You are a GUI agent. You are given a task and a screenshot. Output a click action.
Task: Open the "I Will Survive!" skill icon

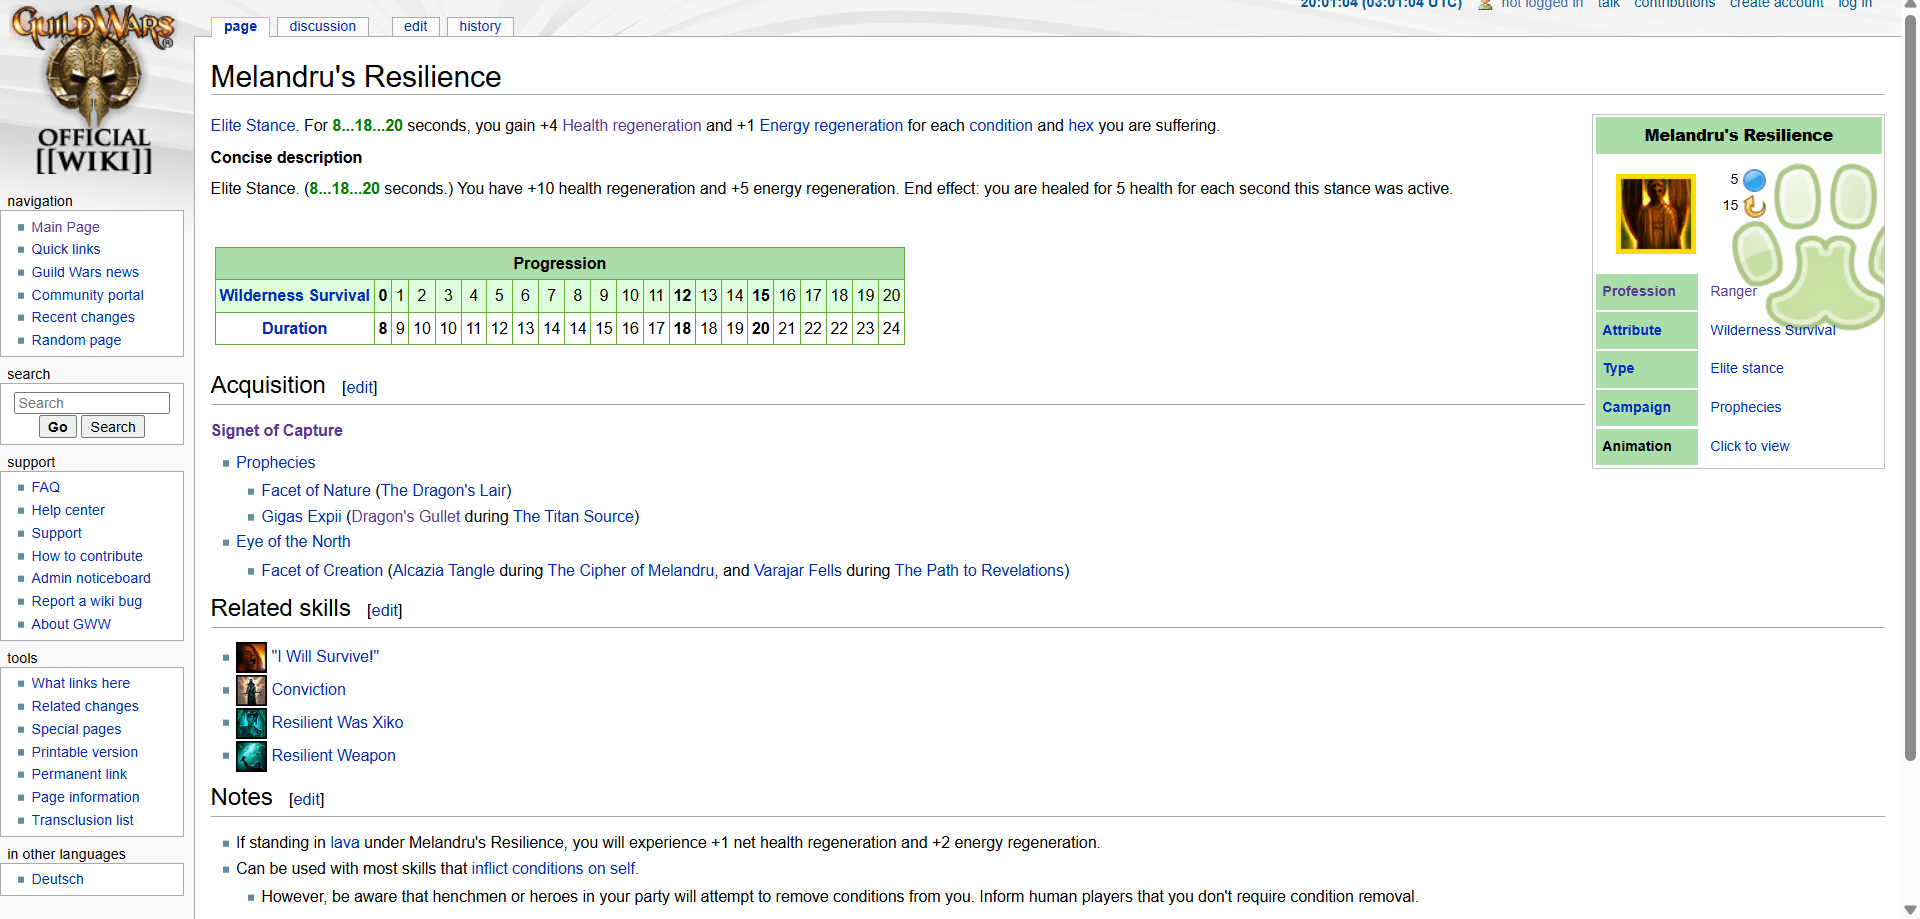coord(251,657)
